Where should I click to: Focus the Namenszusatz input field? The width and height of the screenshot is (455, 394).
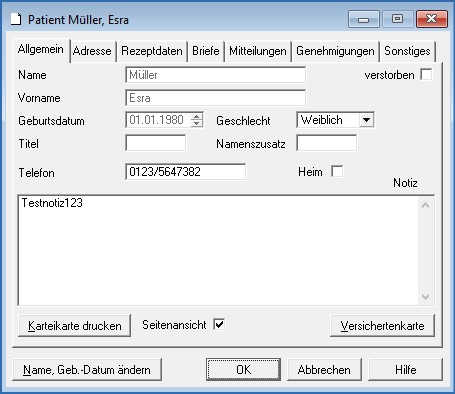327,143
